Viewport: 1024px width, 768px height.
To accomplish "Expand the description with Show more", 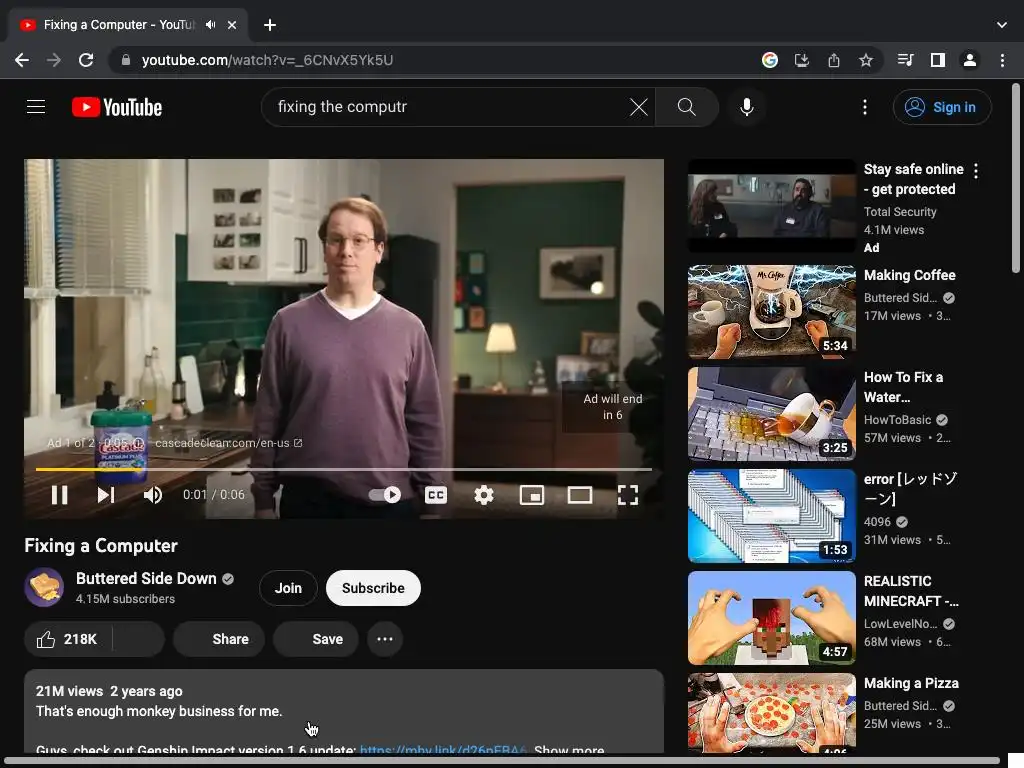I will tap(569, 750).
